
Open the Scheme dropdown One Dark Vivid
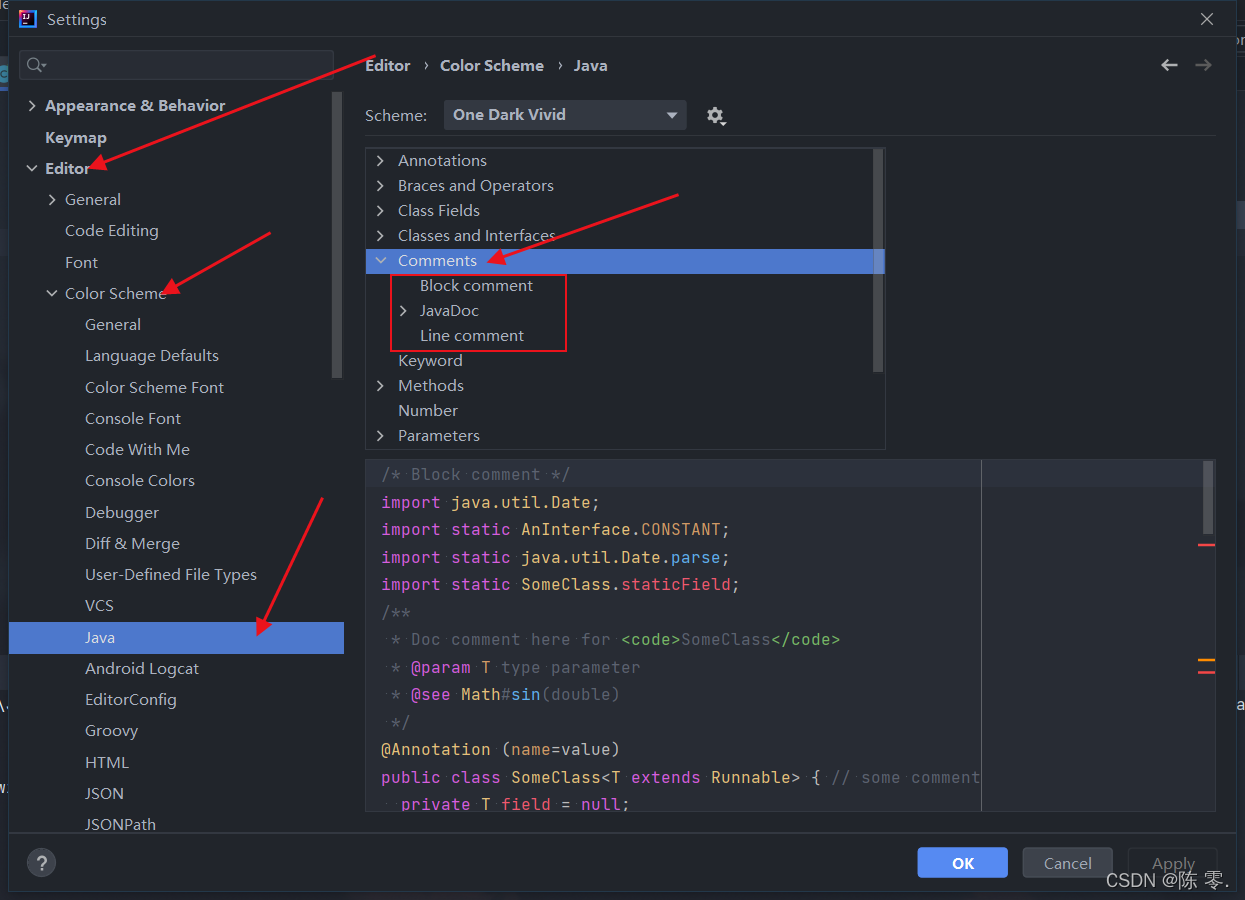point(565,115)
